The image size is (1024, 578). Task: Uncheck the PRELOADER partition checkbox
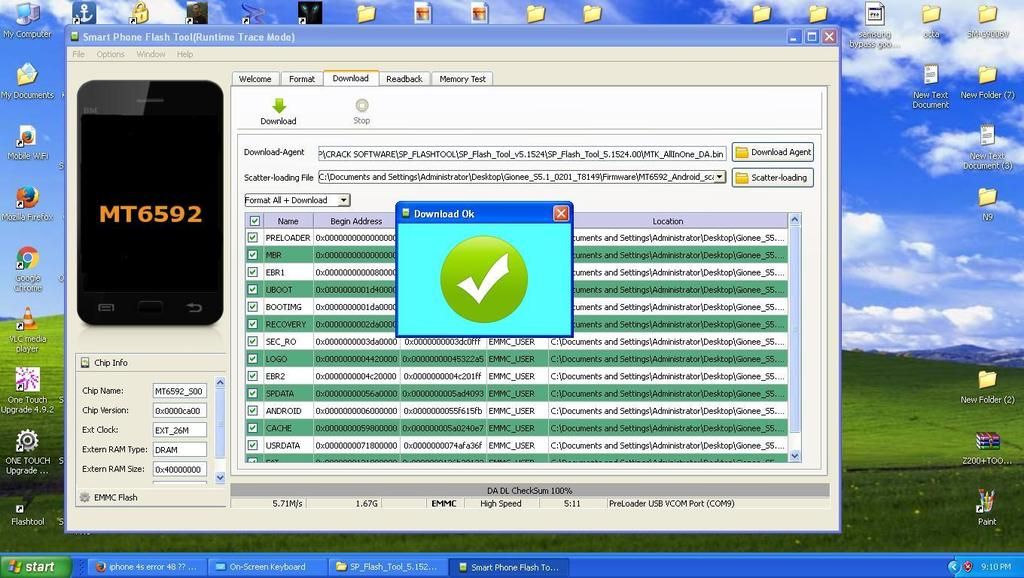click(x=253, y=238)
